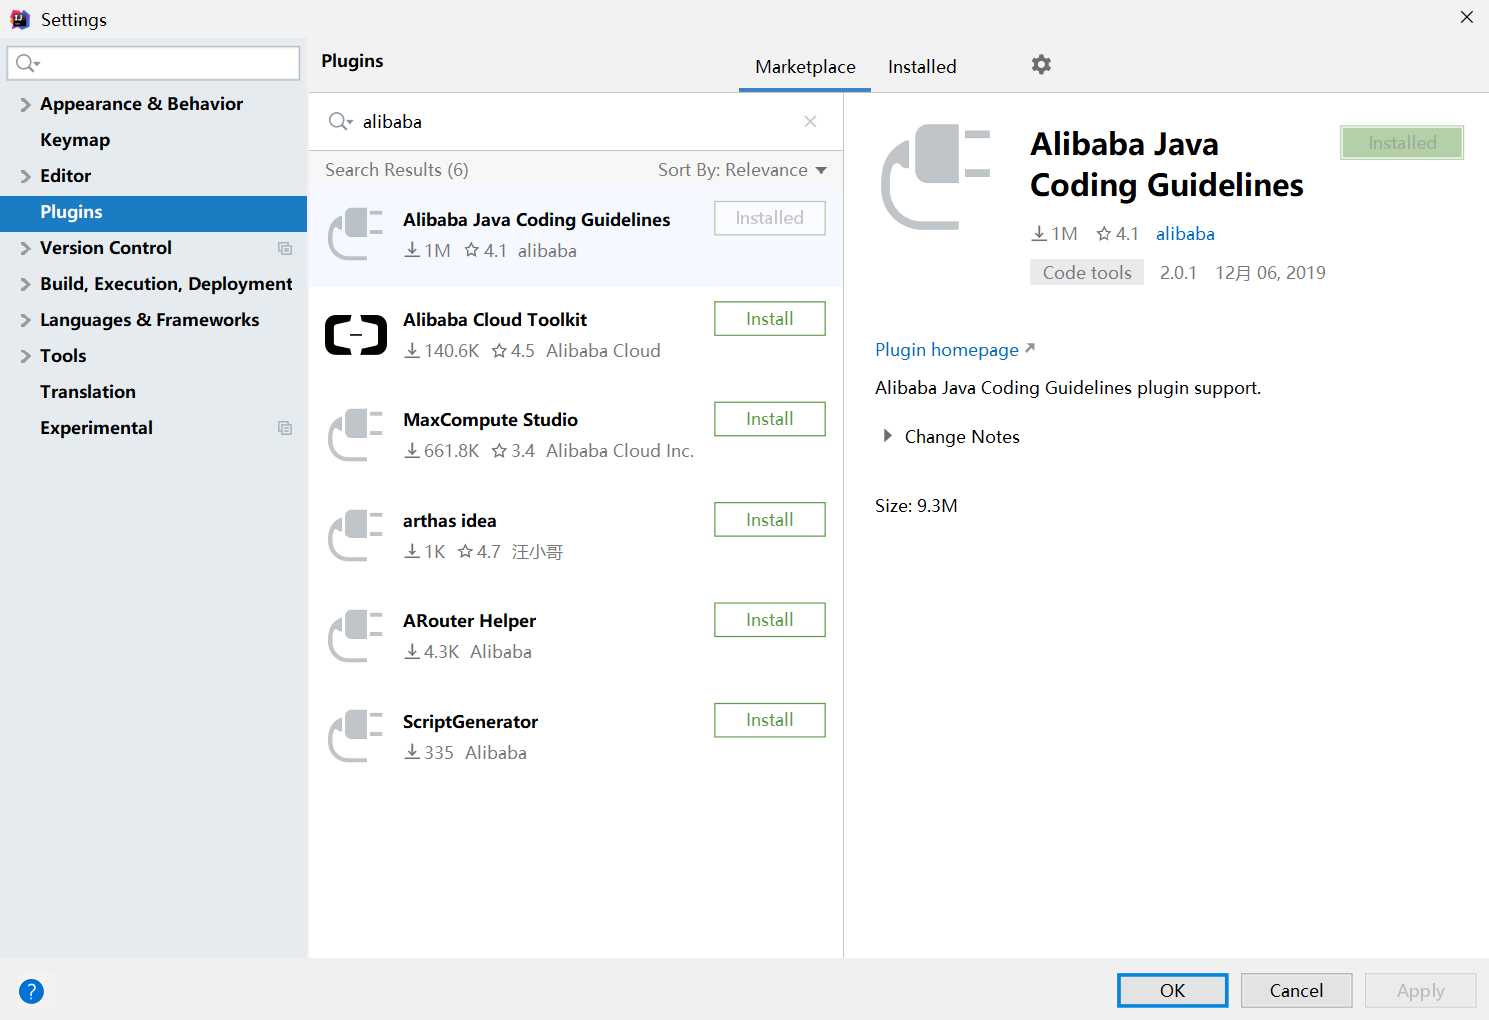This screenshot has width=1489, height=1020.
Task: Expand the Tools settings node
Action: [x=25, y=356]
